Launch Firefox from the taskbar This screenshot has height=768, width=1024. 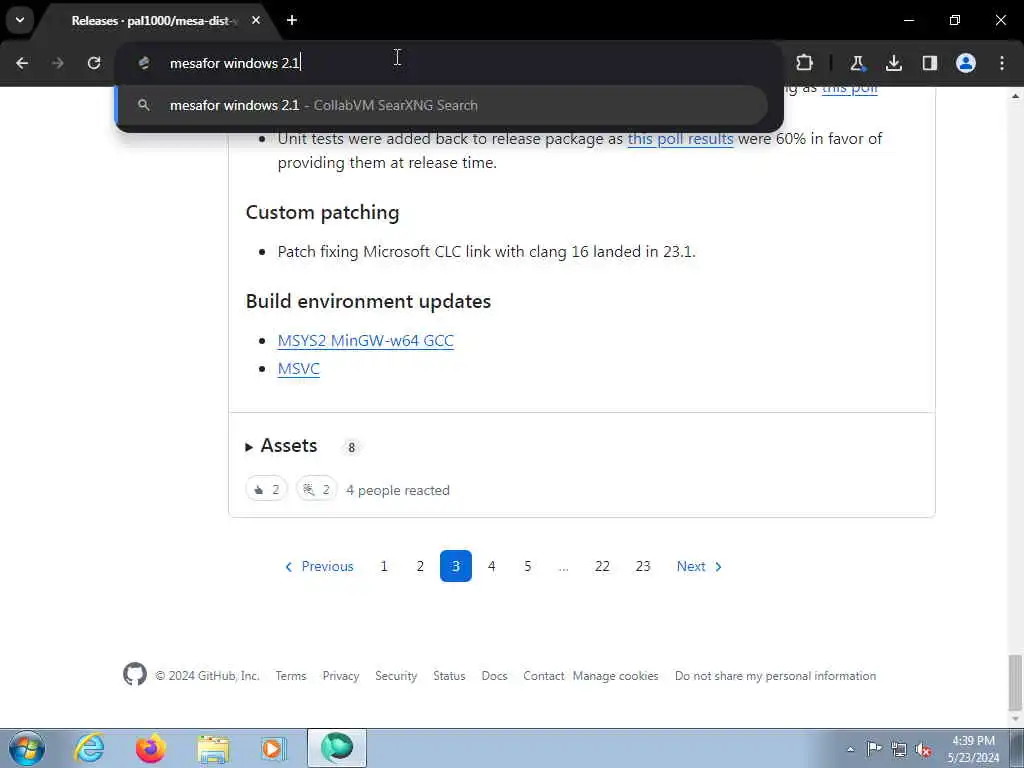click(150, 748)
